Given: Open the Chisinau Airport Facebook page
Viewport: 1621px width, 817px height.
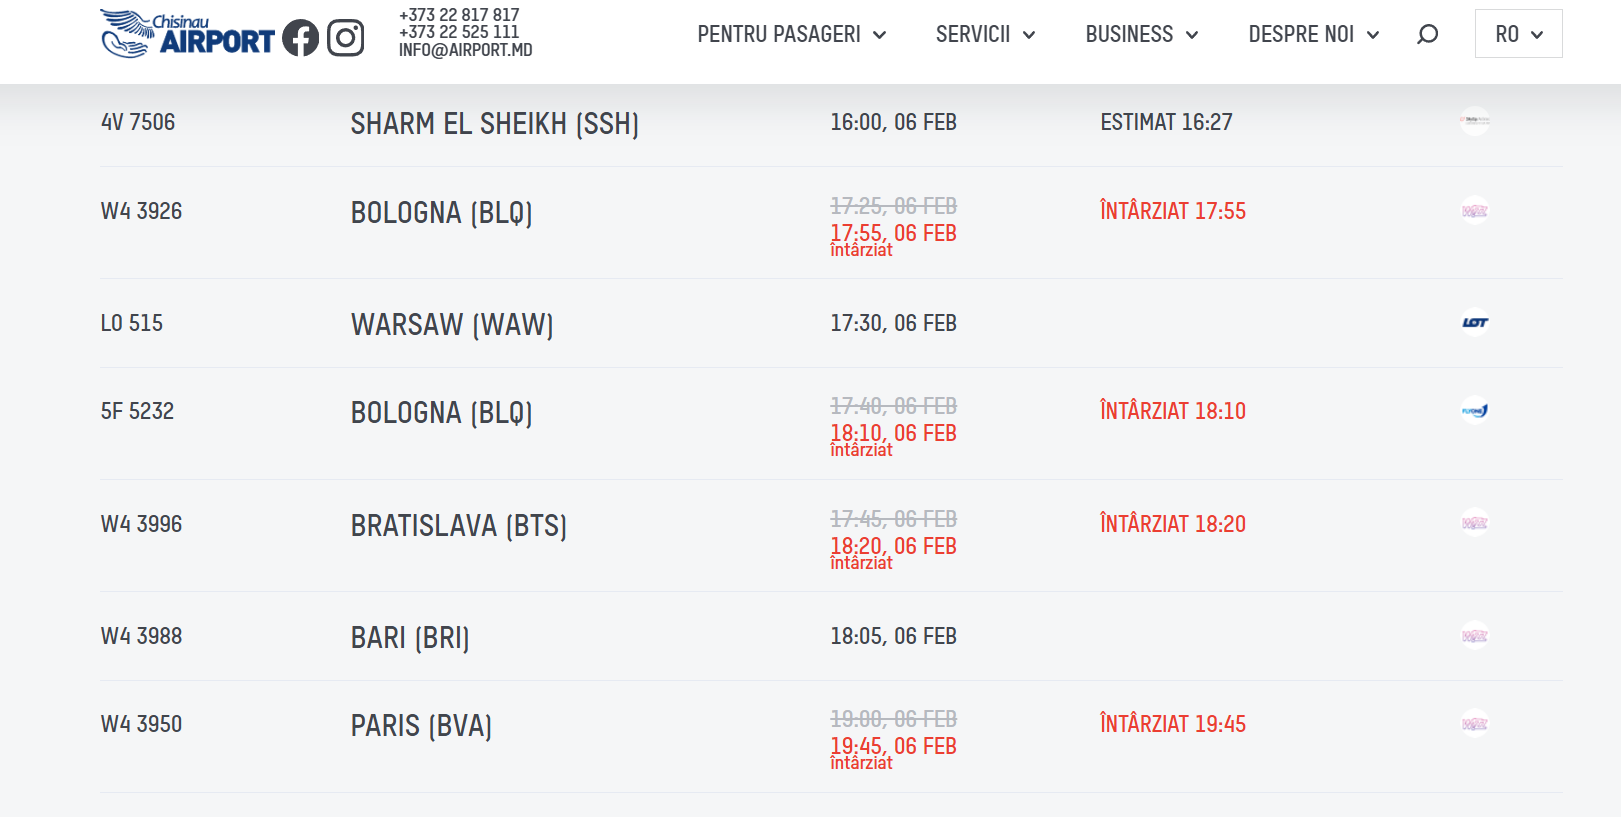Looking at the screenshot, I should pyautogui.click(x=300, y=38).
